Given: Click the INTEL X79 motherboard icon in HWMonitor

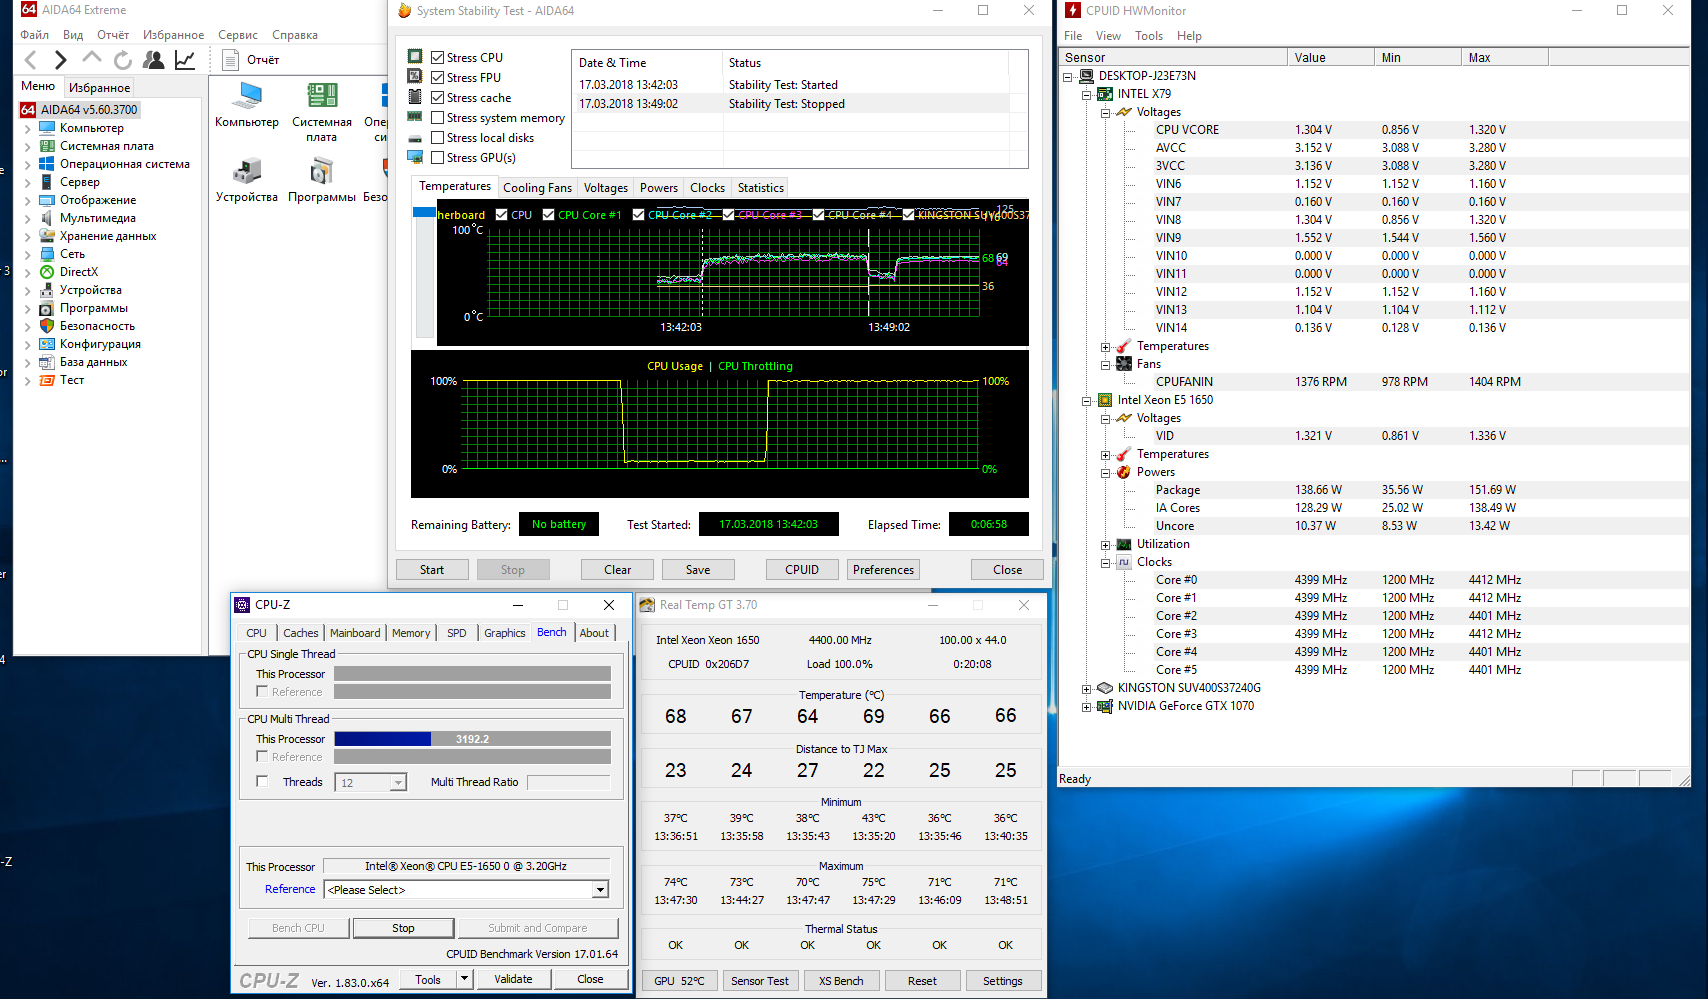Looking at the screenshot, I should 1105,94.
